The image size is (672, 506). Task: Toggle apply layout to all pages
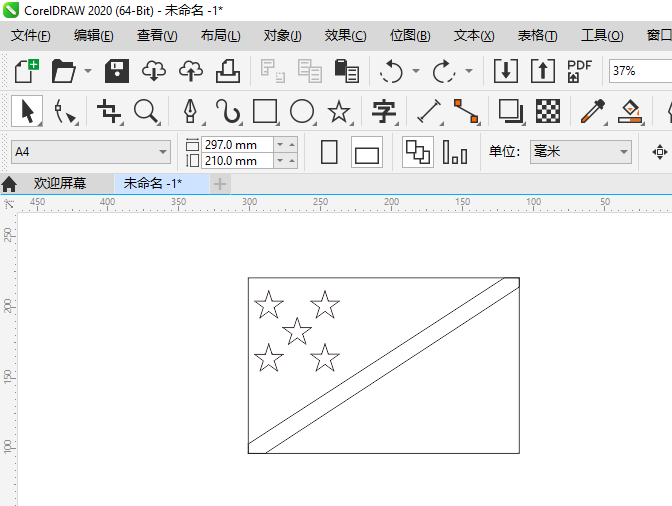(x=417, y=152)
